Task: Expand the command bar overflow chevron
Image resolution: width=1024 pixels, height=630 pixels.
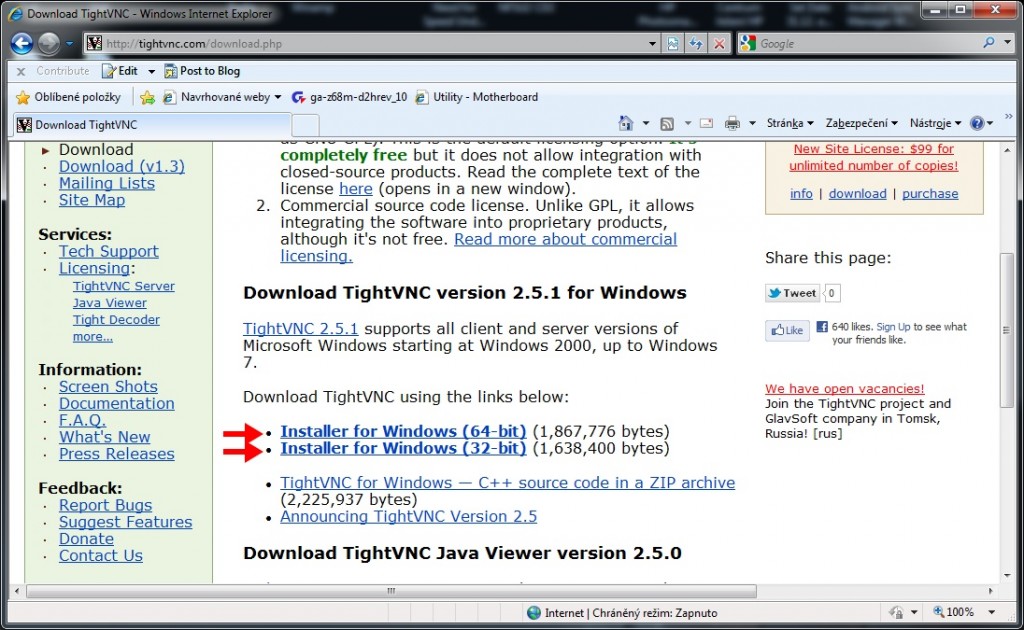Action: pos(1009,117)
